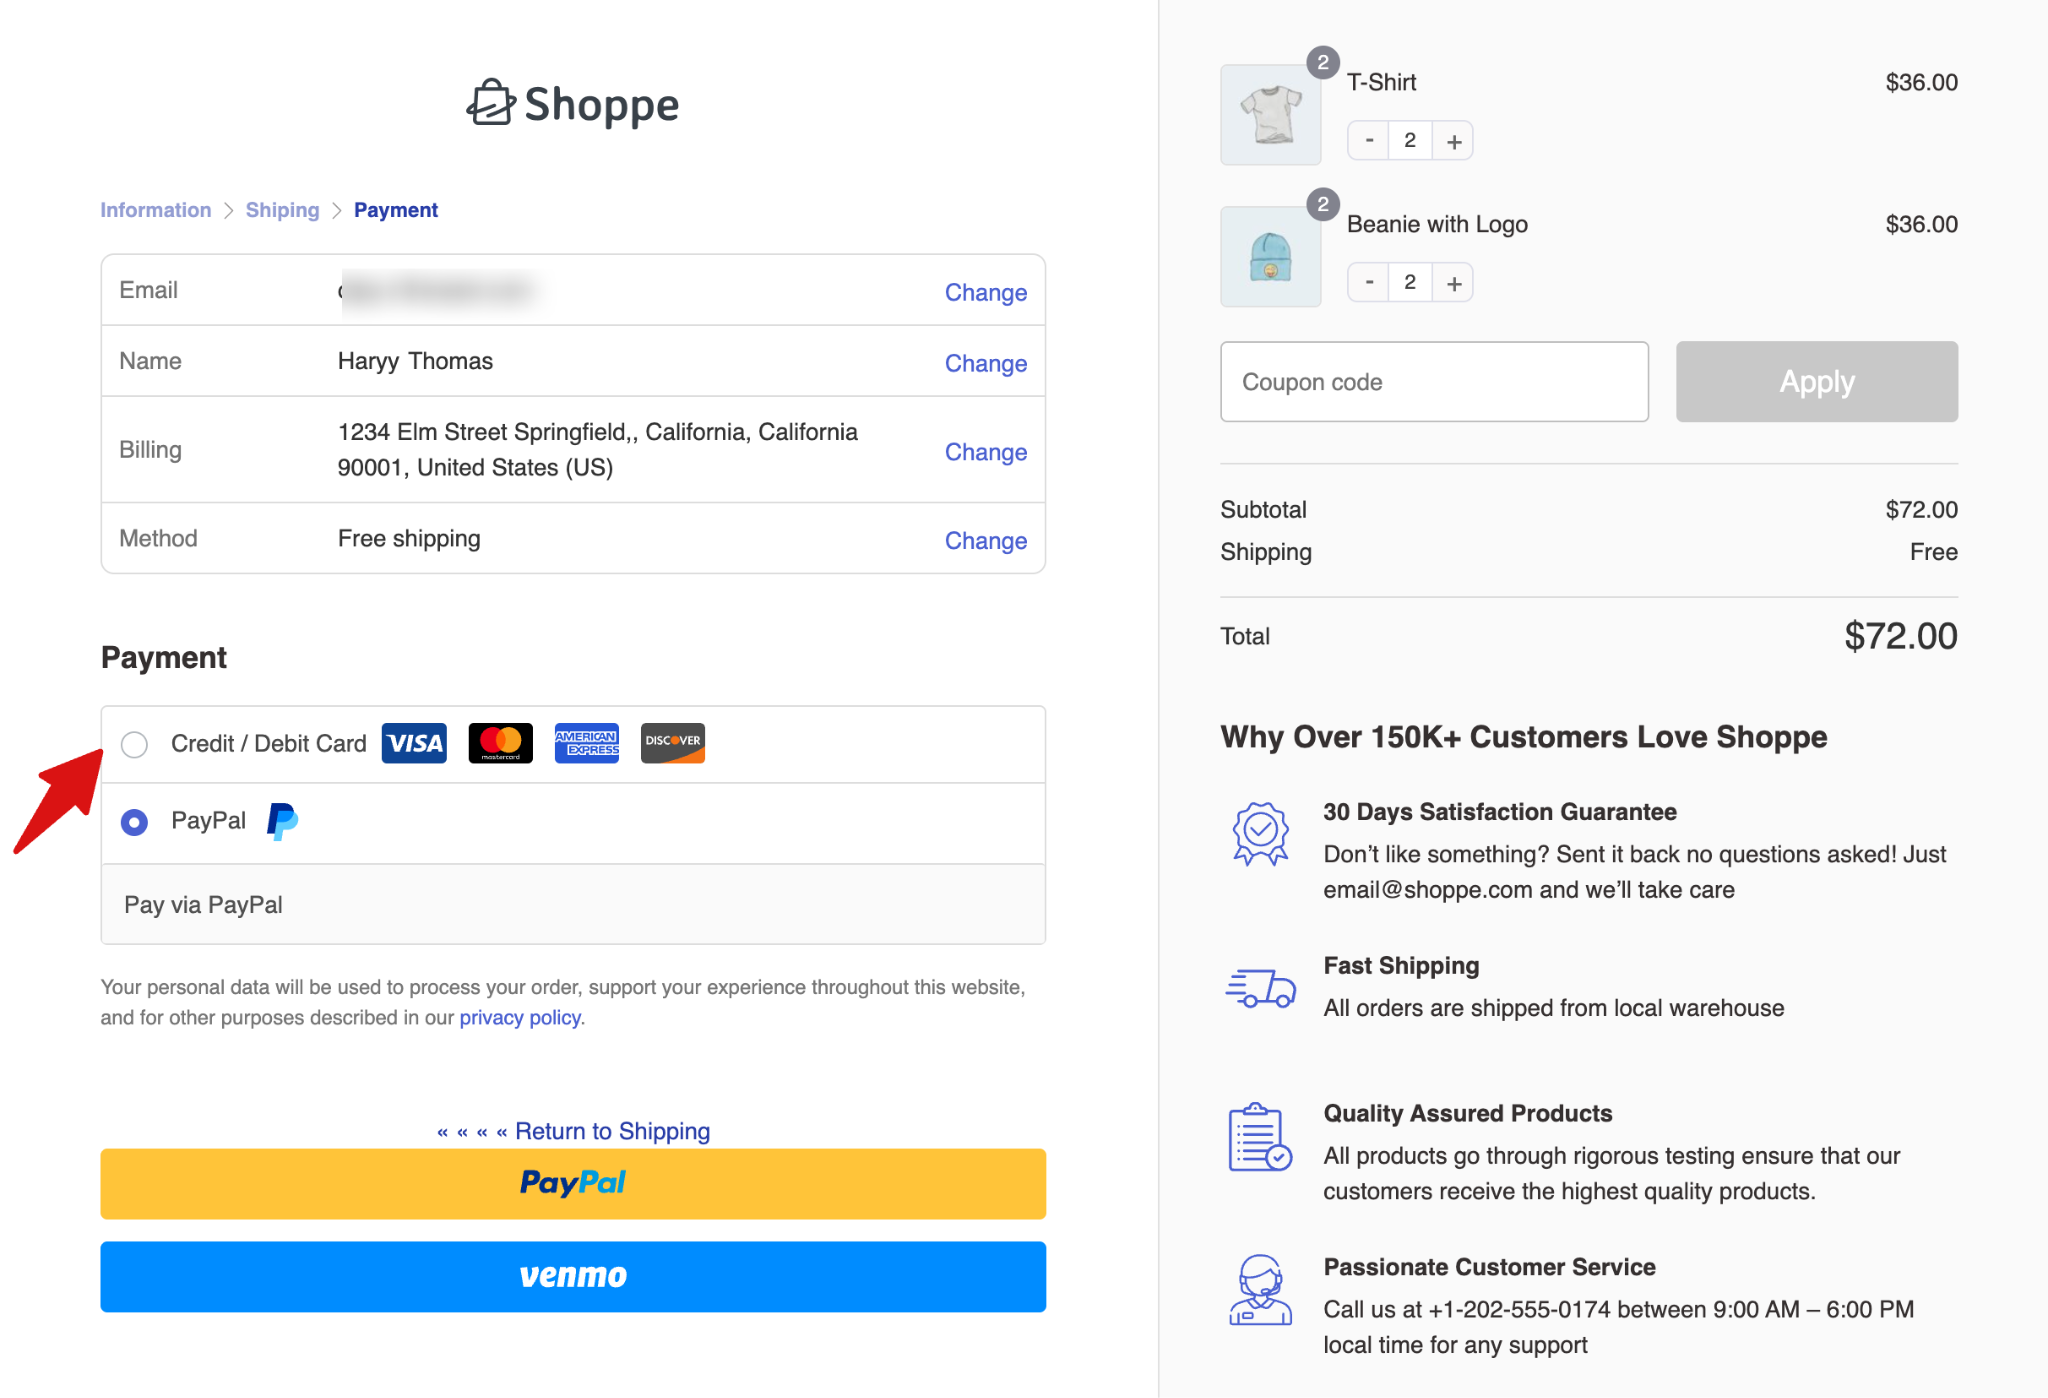Click the customer service headset icon
This screenshot has height=1398, width=2048.
(x=1260, y=1290)
